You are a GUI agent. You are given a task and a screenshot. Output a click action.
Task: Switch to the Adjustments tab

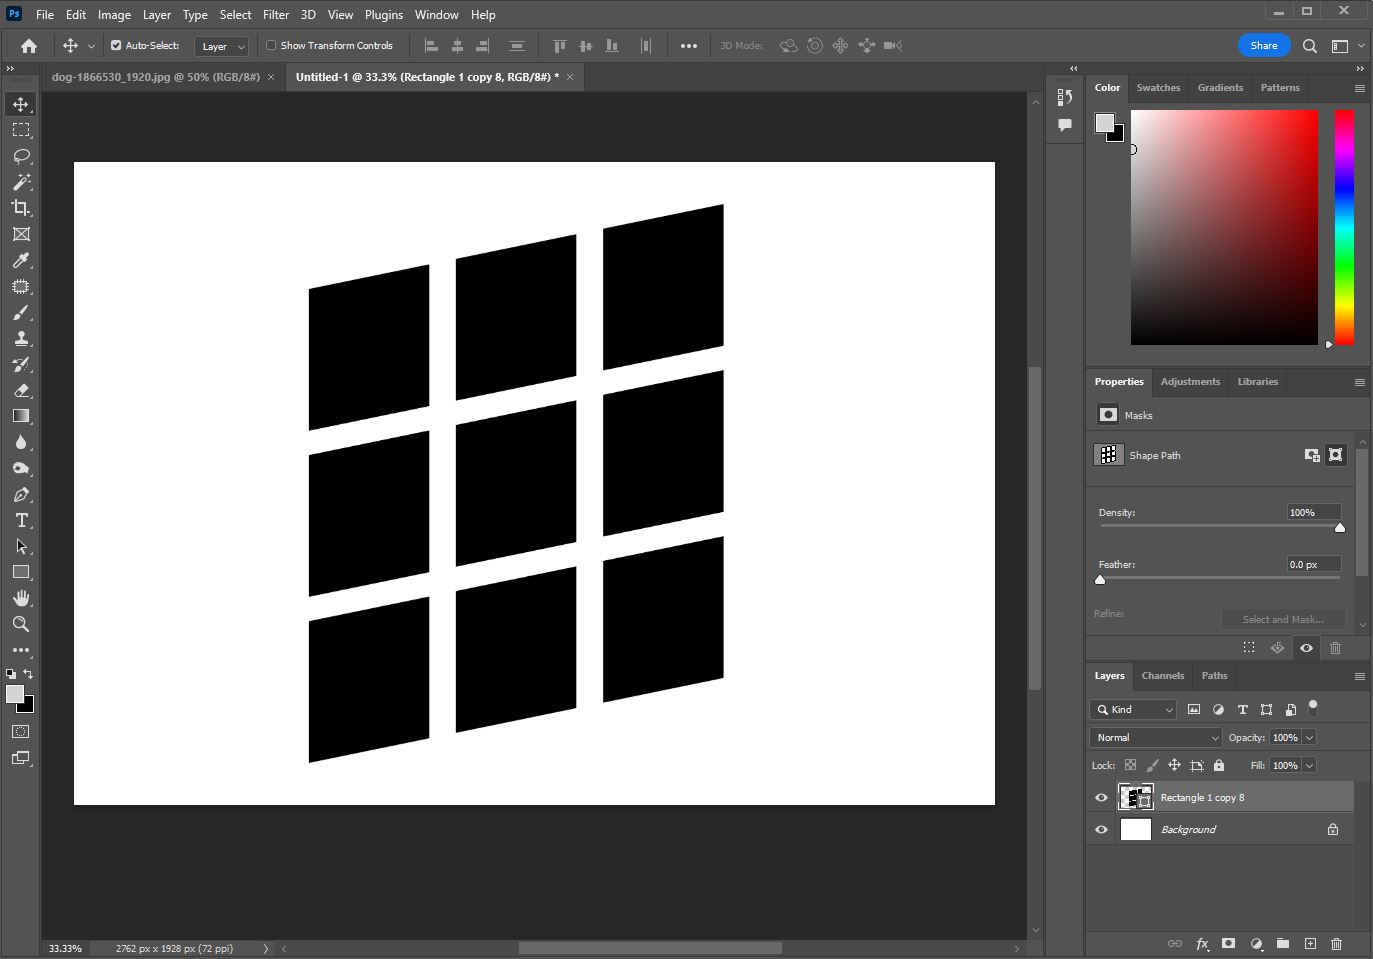click(x=1190, y=382)
